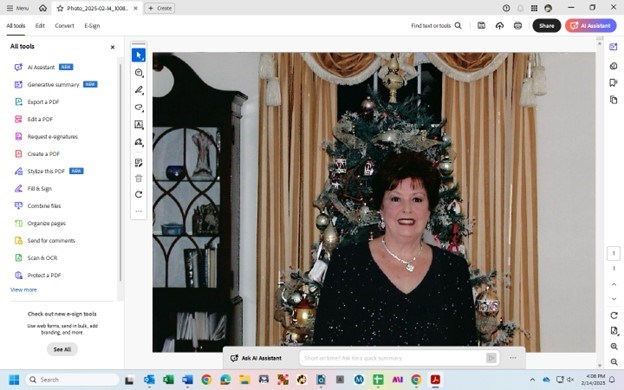Open the notifications bell

520,8
